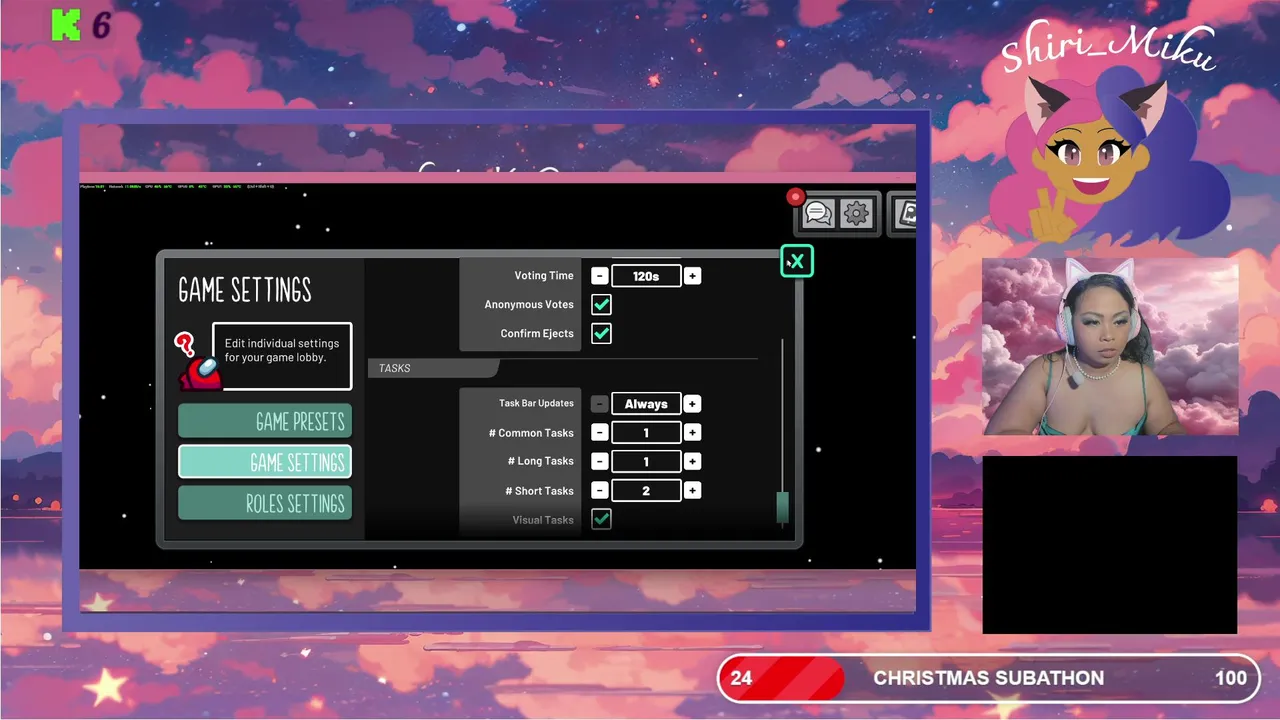The height and width of the screenshot is (720, 1280).
Task: Click the Confirm Ejects label
Action: click(537, 334)
